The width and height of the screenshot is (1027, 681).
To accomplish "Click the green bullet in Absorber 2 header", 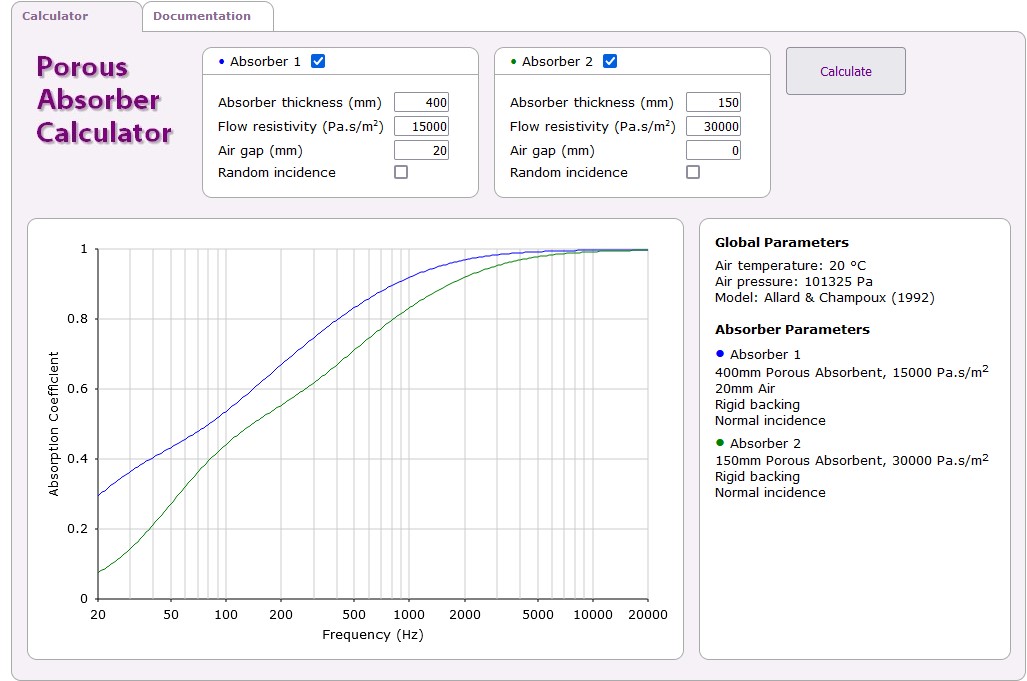I will pyautogui.click(x=513, y=62).
